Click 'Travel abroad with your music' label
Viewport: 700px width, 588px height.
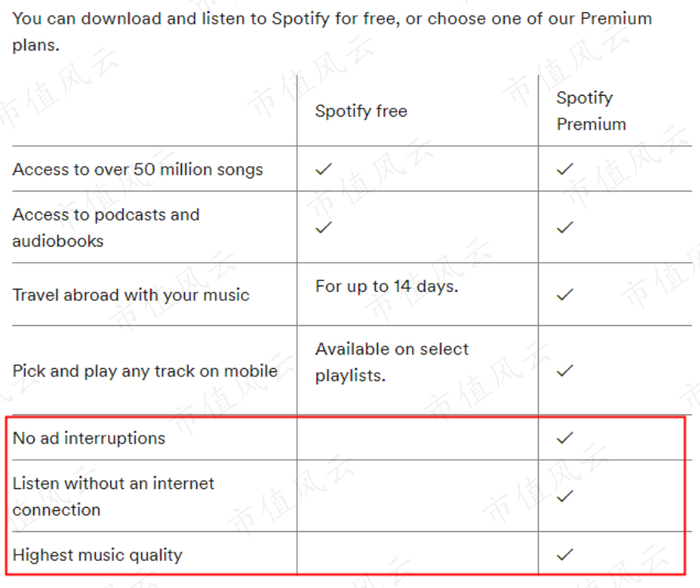pyautogui.click(x=131, y=295)
